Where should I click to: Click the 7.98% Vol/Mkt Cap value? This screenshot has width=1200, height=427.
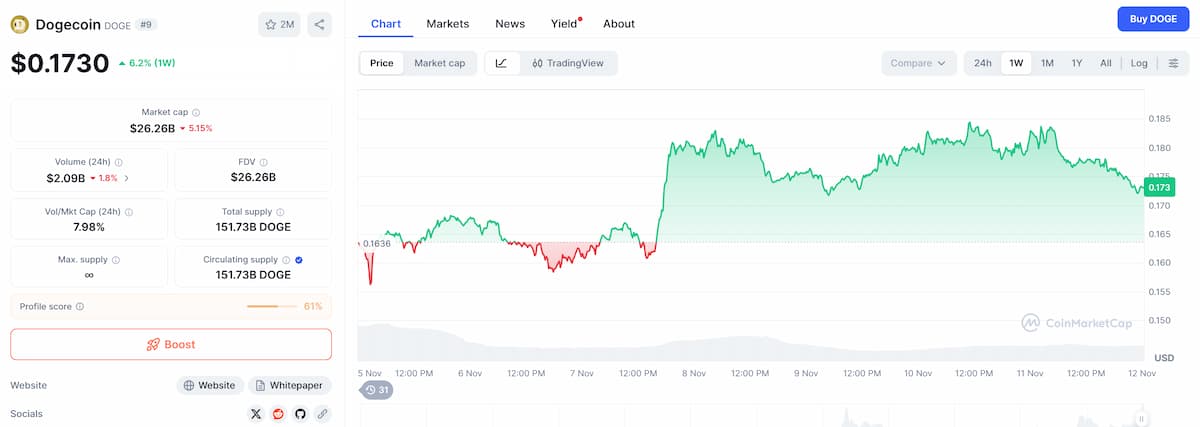(x=88, y=227)
